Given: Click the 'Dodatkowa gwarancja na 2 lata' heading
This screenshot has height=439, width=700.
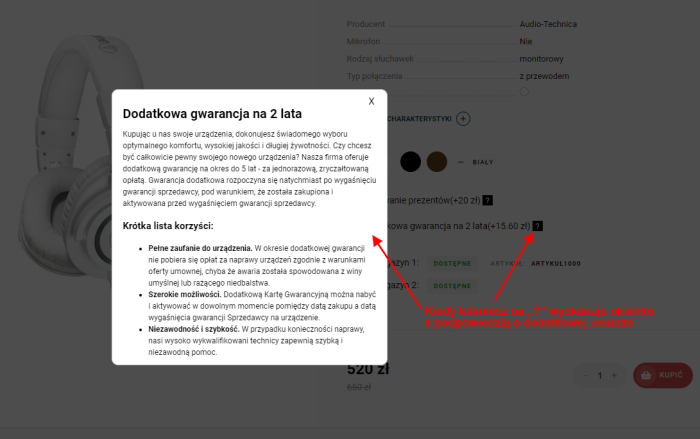Looking at the screenshot, I should [212, 114].
